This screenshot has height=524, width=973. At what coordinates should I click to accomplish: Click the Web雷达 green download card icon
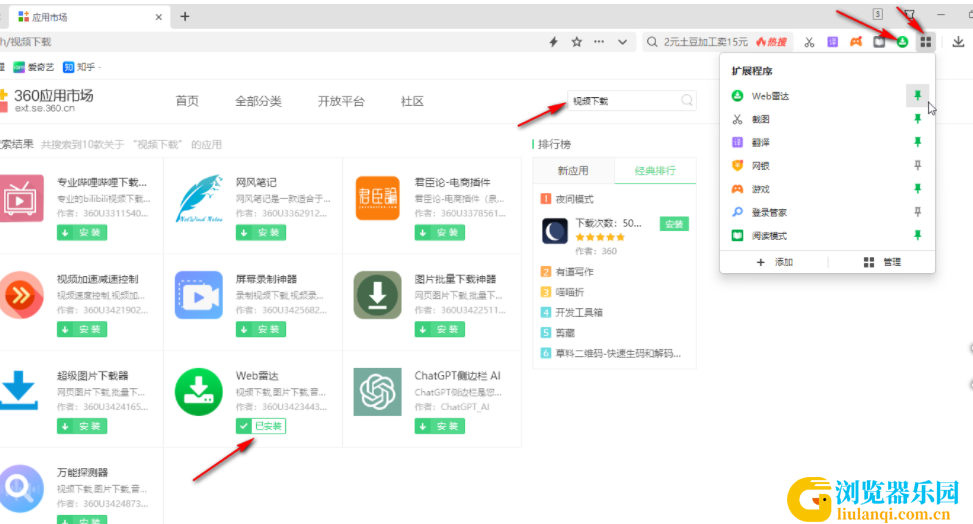click(199, 392)
